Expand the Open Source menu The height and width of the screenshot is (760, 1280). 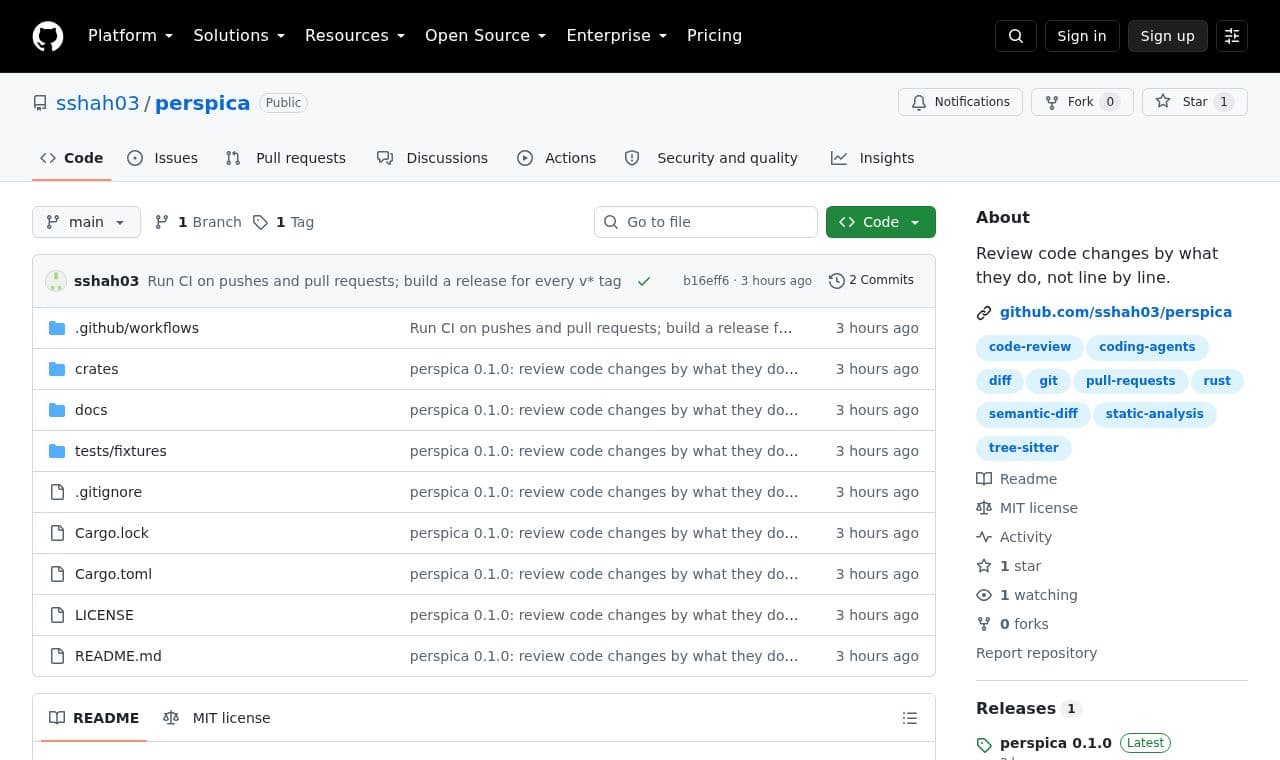click(486, 36)
